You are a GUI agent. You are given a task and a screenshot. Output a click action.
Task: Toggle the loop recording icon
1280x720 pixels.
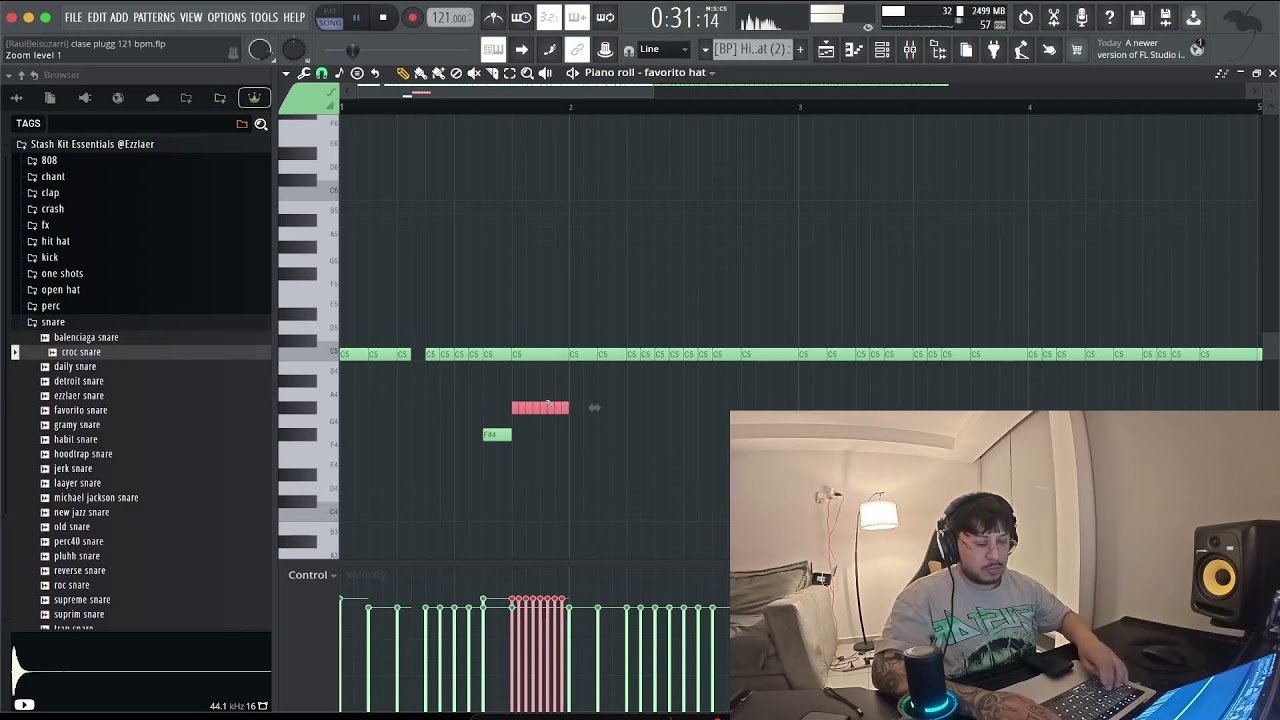pyautogui.click(x=605, y=17)
